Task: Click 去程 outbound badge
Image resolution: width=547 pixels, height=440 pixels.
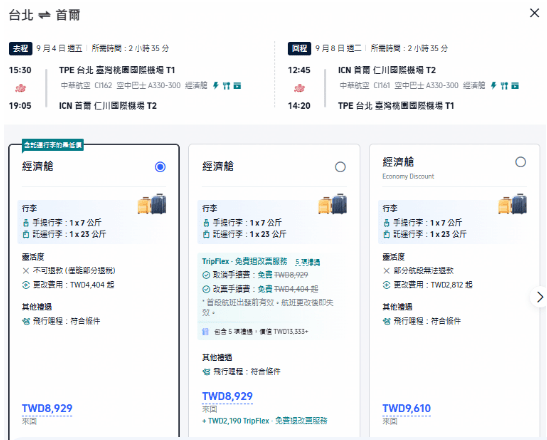Action: (21, 49)
